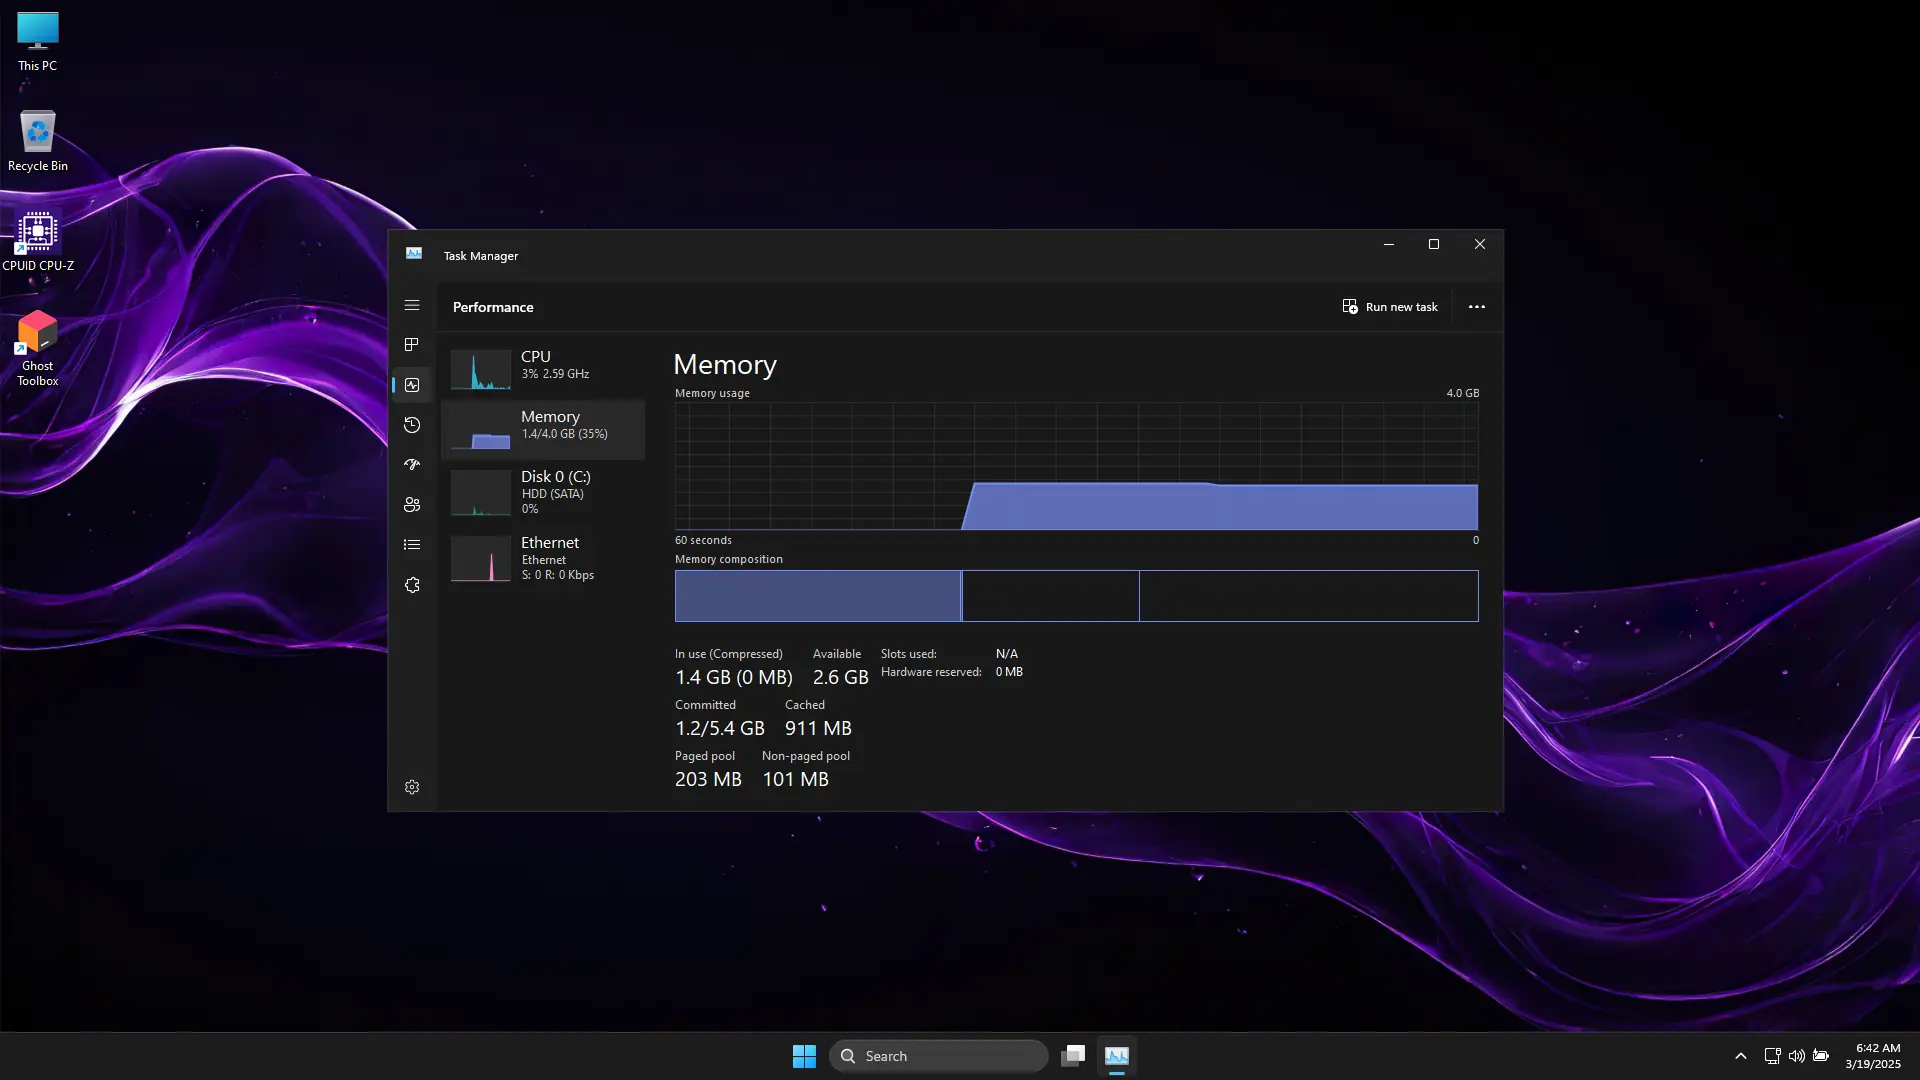
Task: Open the three-dots more options menu
Action: 1476,307
